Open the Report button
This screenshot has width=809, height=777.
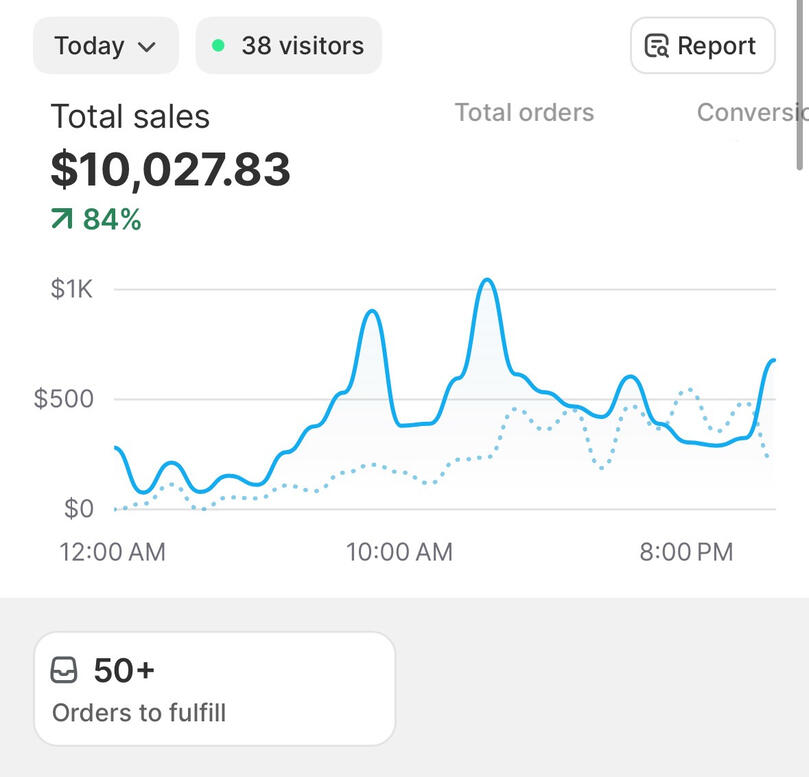[x=702, y=46]
